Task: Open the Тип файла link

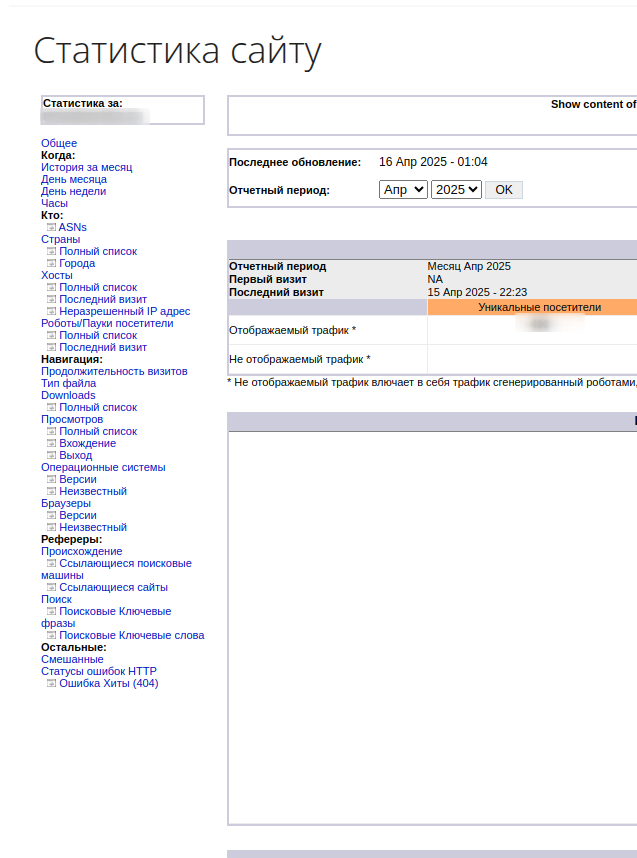Action: (68, 384)
